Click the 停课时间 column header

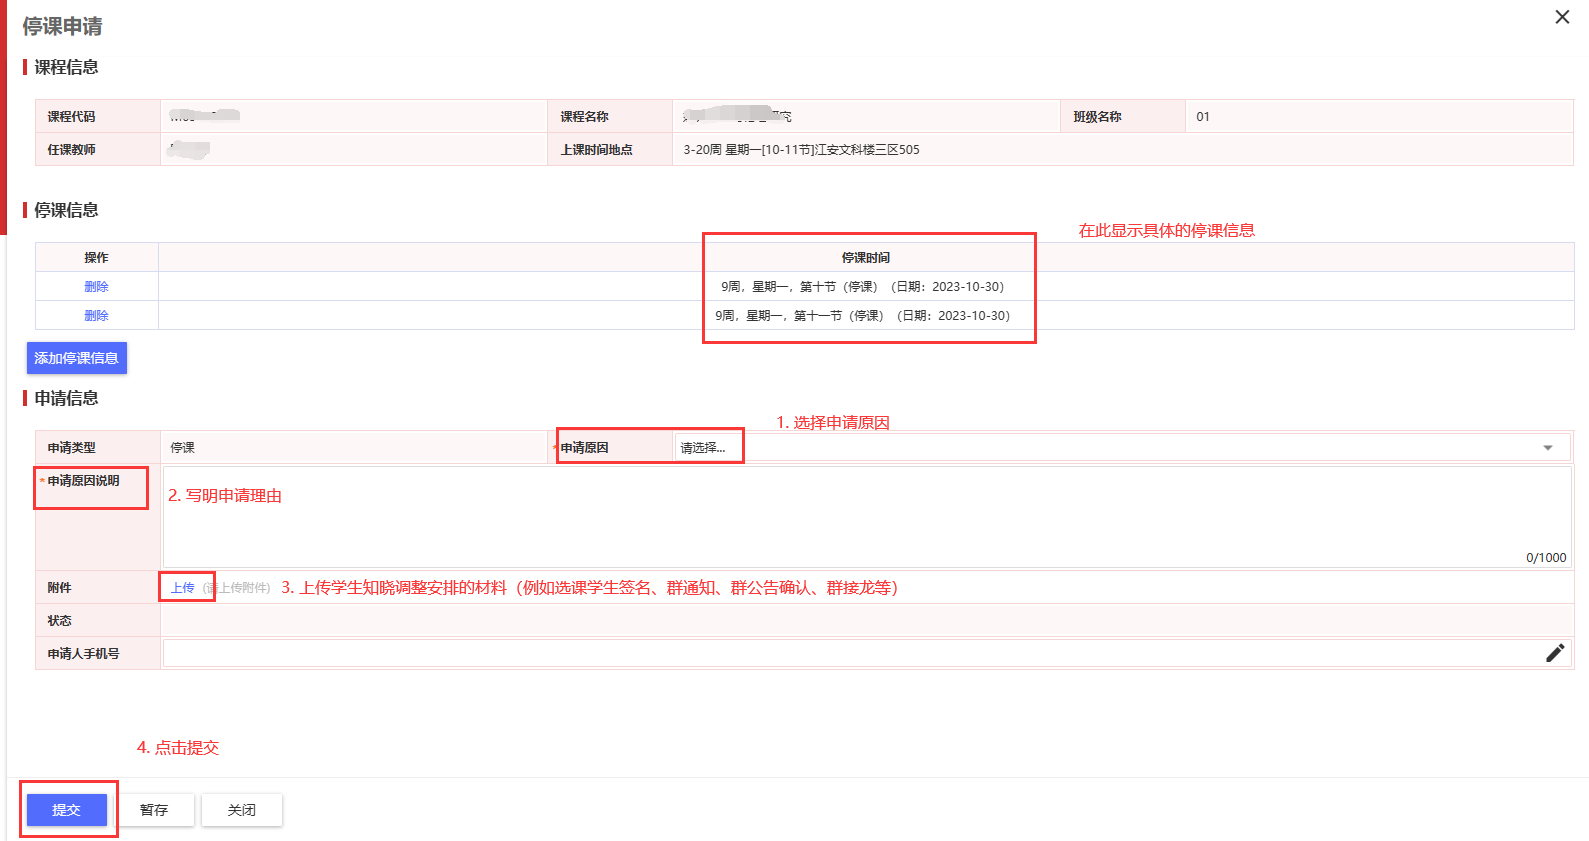coord(865,258)
